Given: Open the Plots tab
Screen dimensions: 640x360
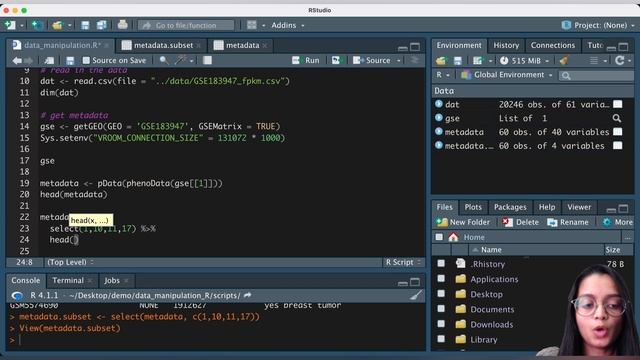Looking at the screenshot, I should coord(473,207).
